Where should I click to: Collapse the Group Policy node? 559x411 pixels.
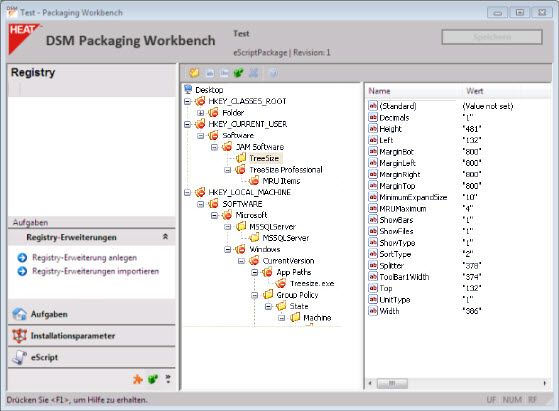(255, 296)
